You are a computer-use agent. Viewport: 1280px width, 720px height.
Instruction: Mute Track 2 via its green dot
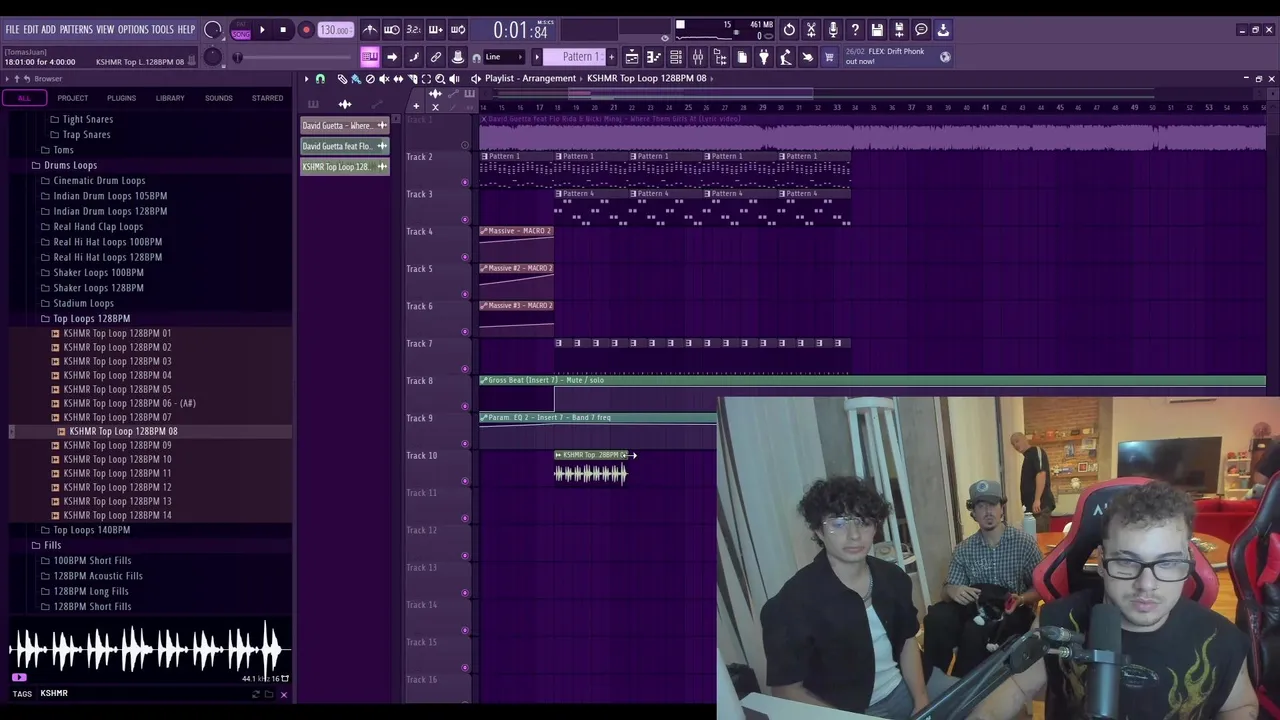[464, 182]
